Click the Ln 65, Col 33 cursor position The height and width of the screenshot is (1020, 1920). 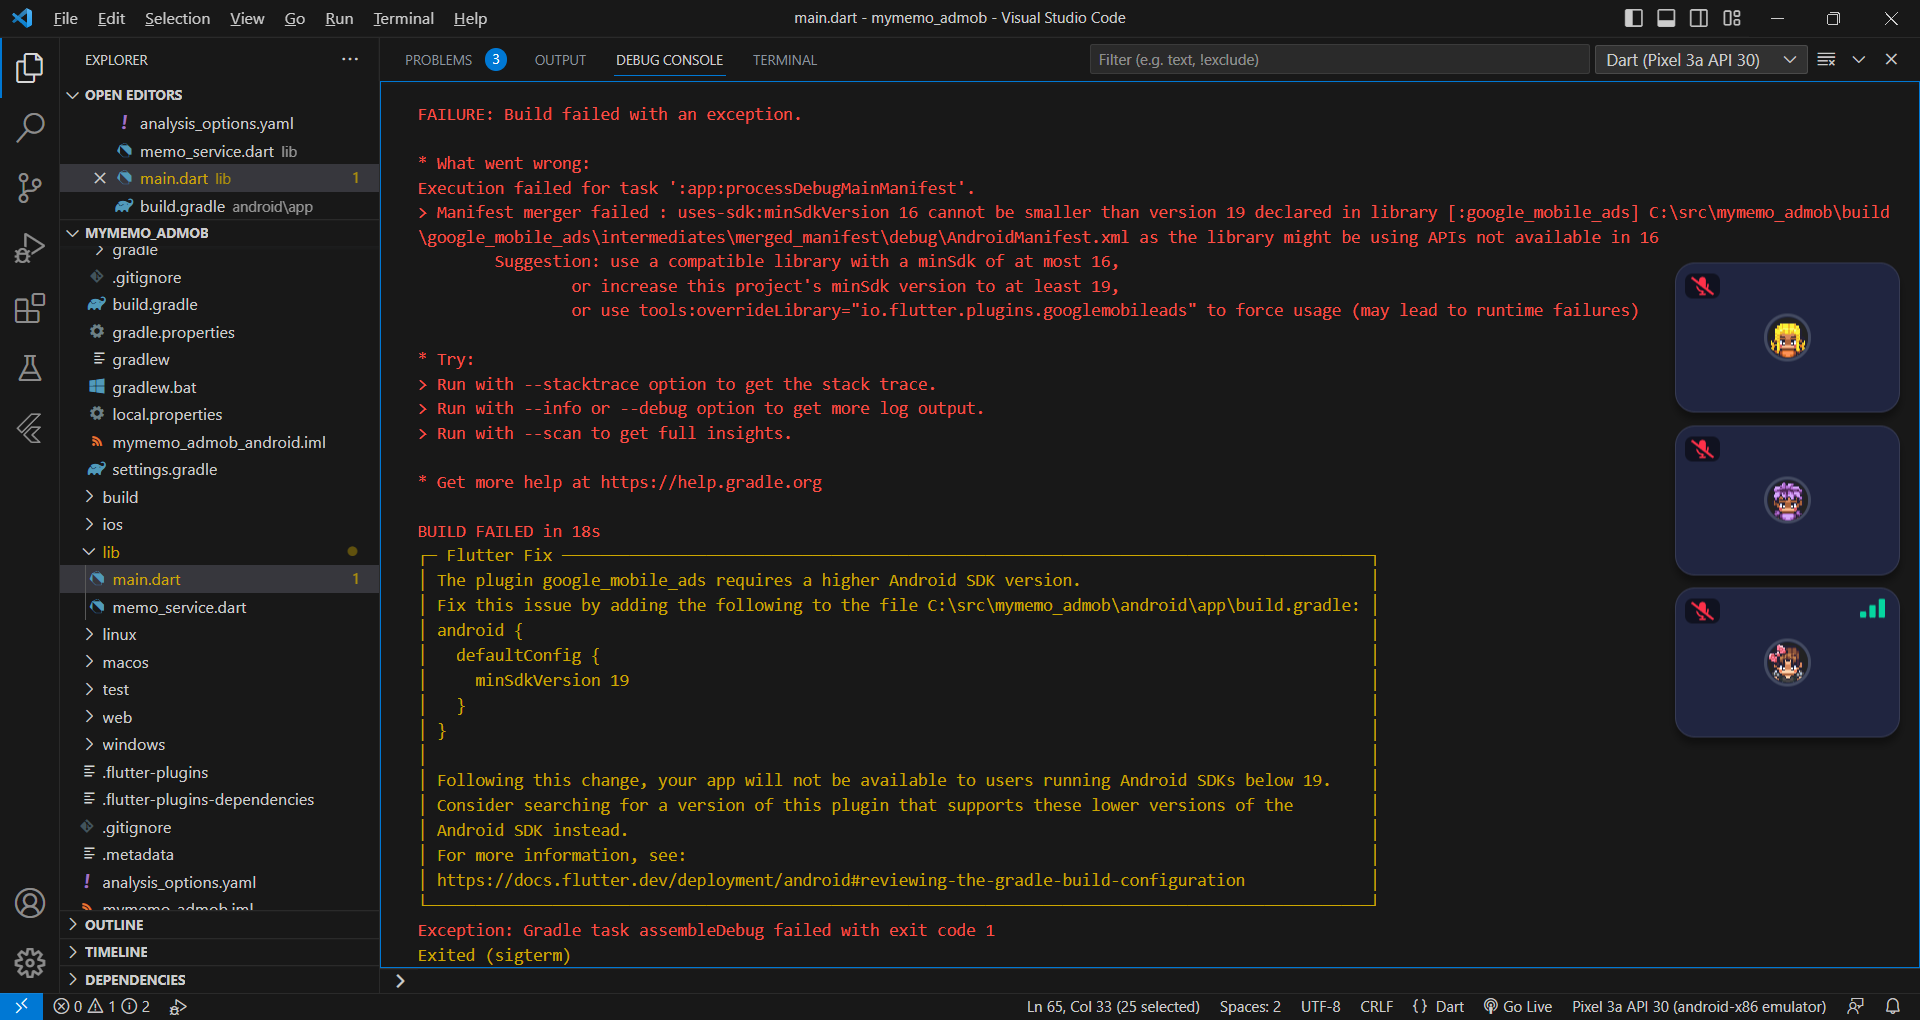[1113, 1007]
